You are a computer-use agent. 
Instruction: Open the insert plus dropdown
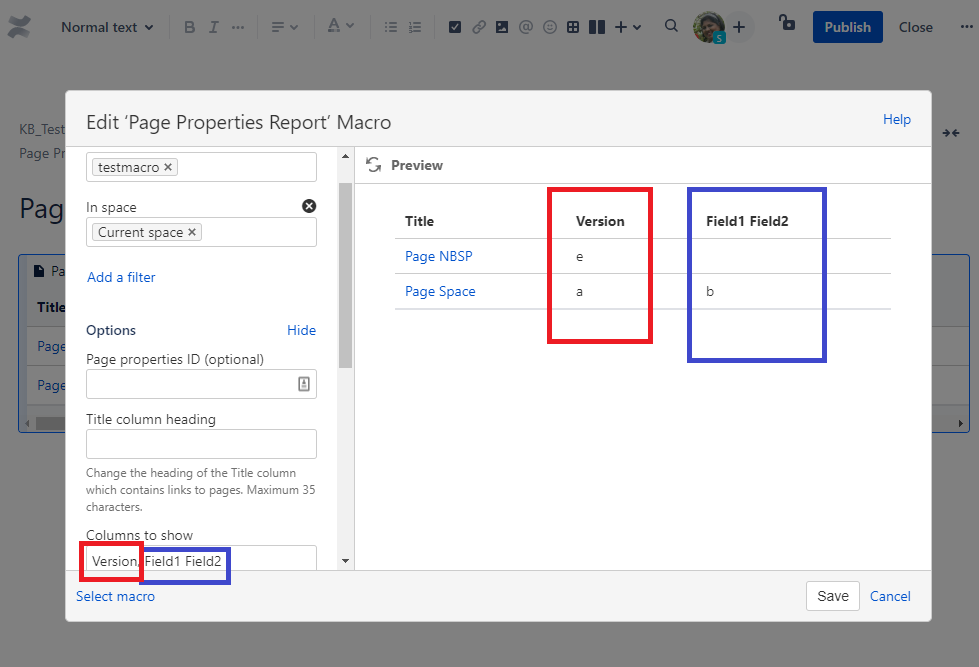pyautogui.click(x=627, y=27)
